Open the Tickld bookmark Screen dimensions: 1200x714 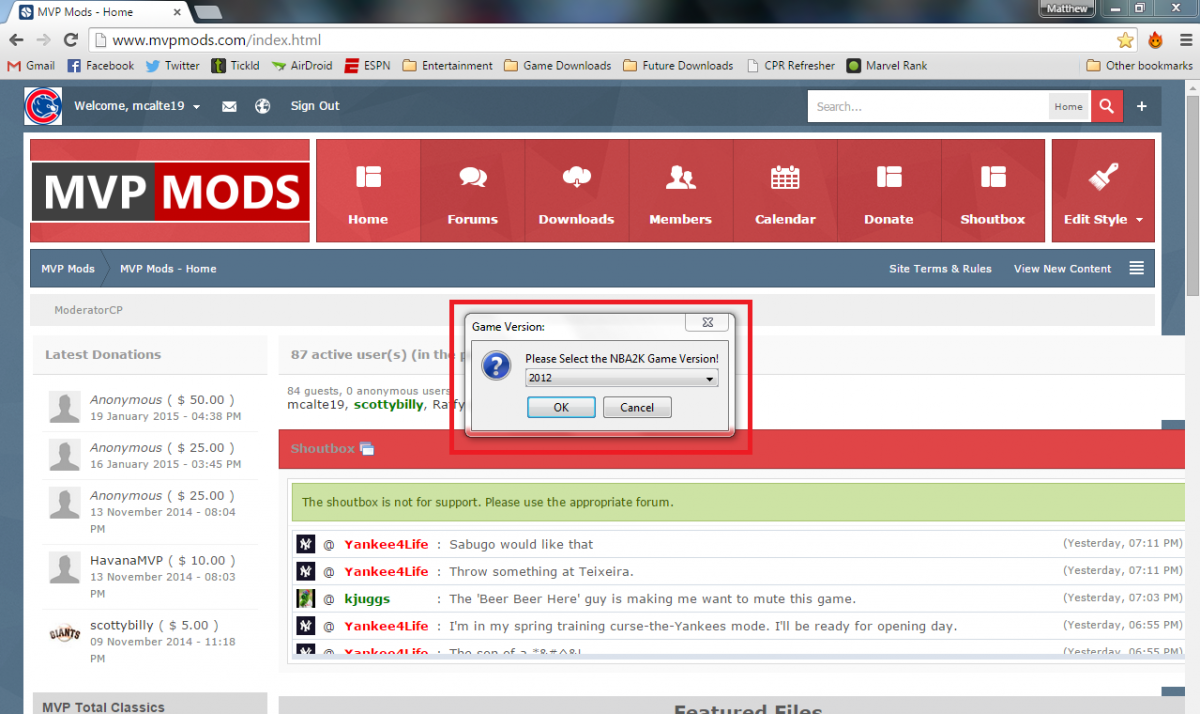[x=235, y=66]
